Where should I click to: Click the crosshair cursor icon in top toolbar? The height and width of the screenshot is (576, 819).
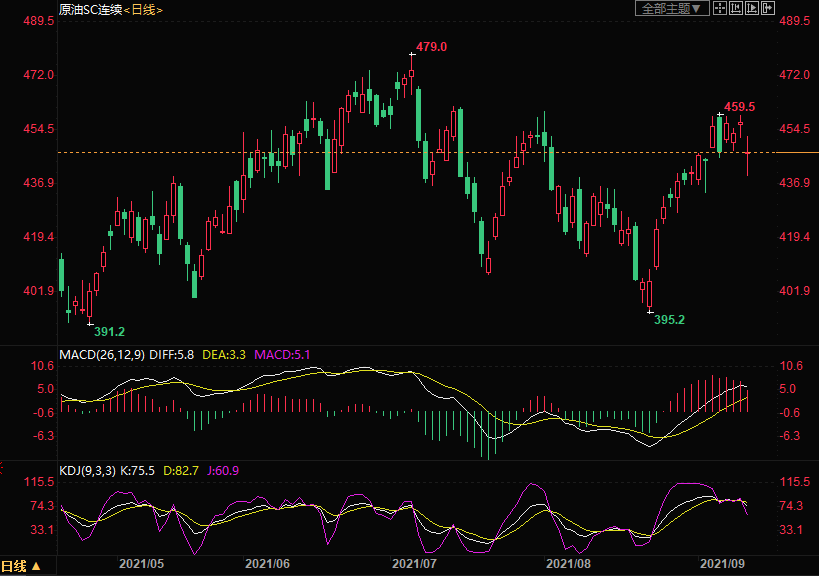720,8
